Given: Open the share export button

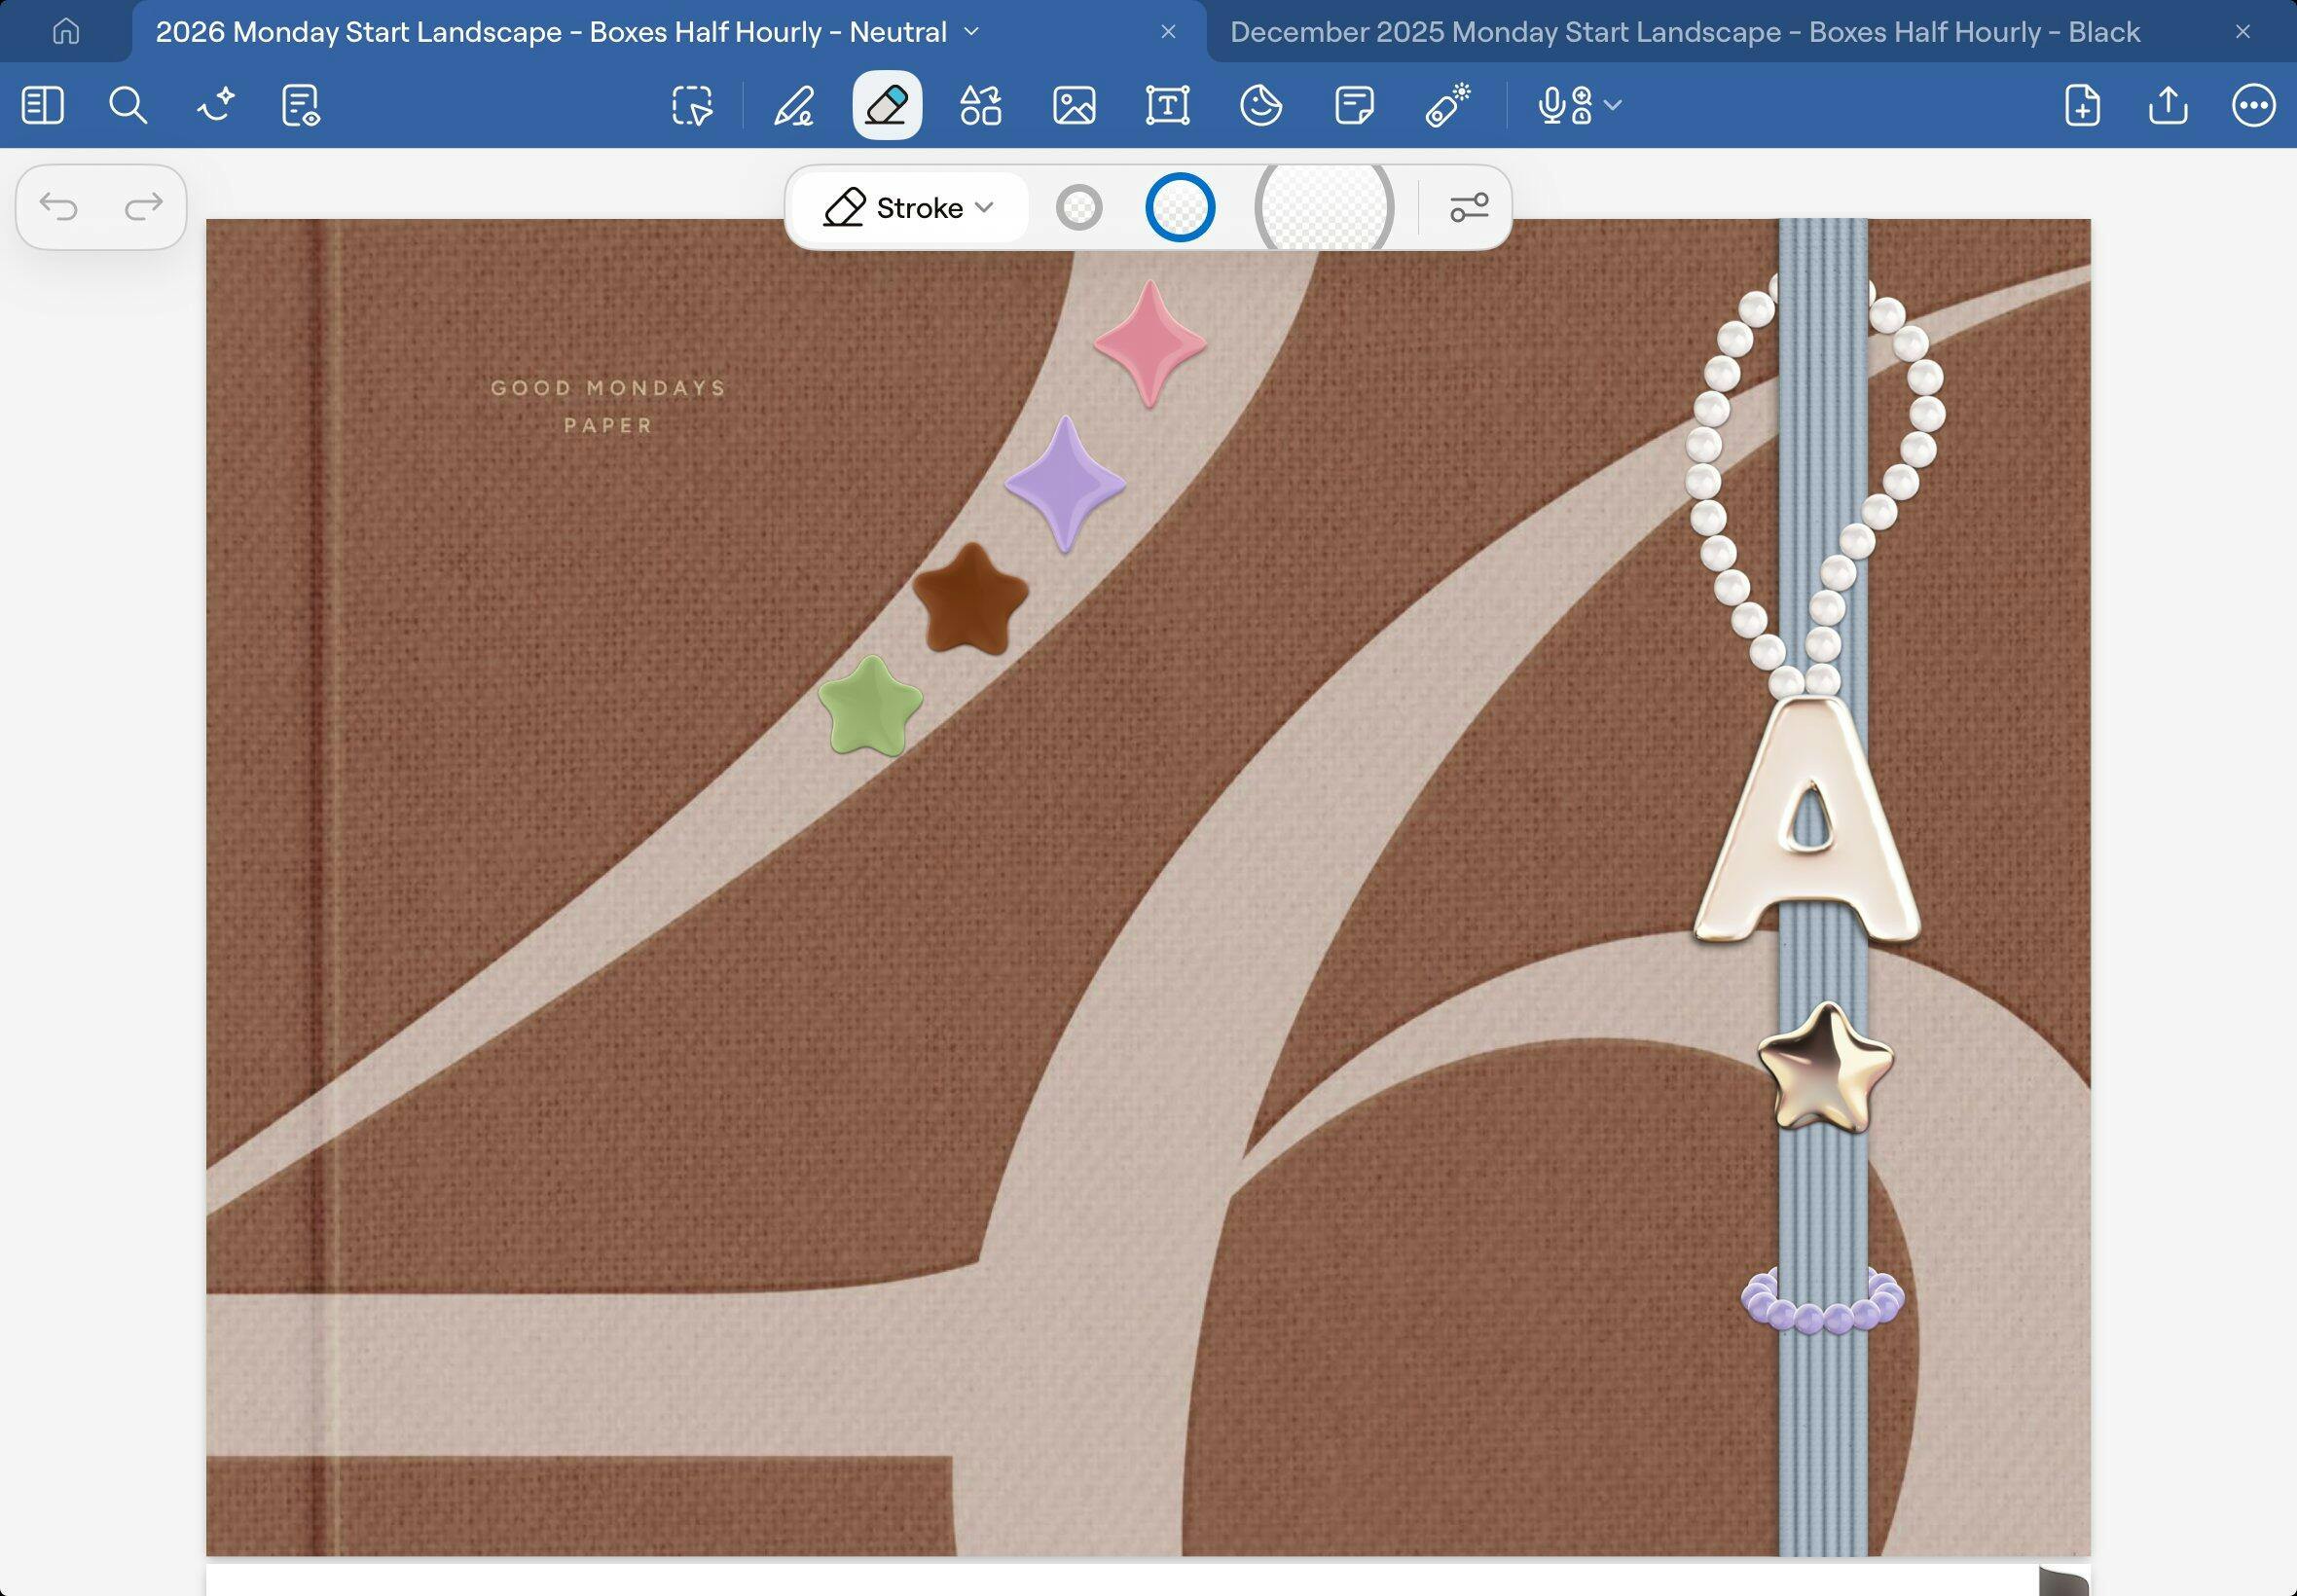Looking at the screenshot, I should [2168, 105].
